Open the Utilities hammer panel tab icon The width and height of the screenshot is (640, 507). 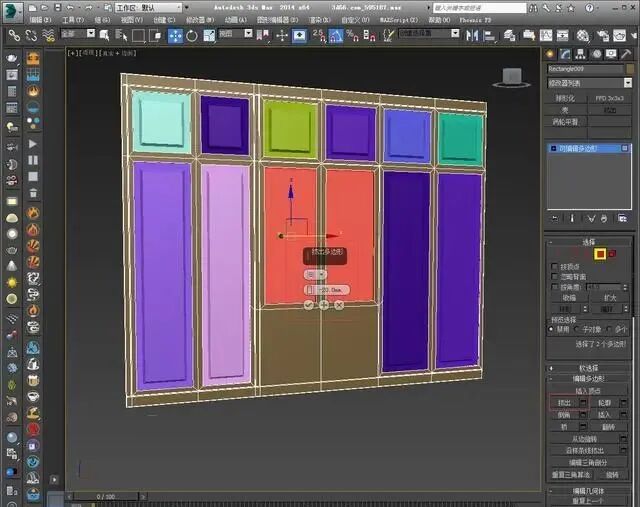(x=626, y=53)
